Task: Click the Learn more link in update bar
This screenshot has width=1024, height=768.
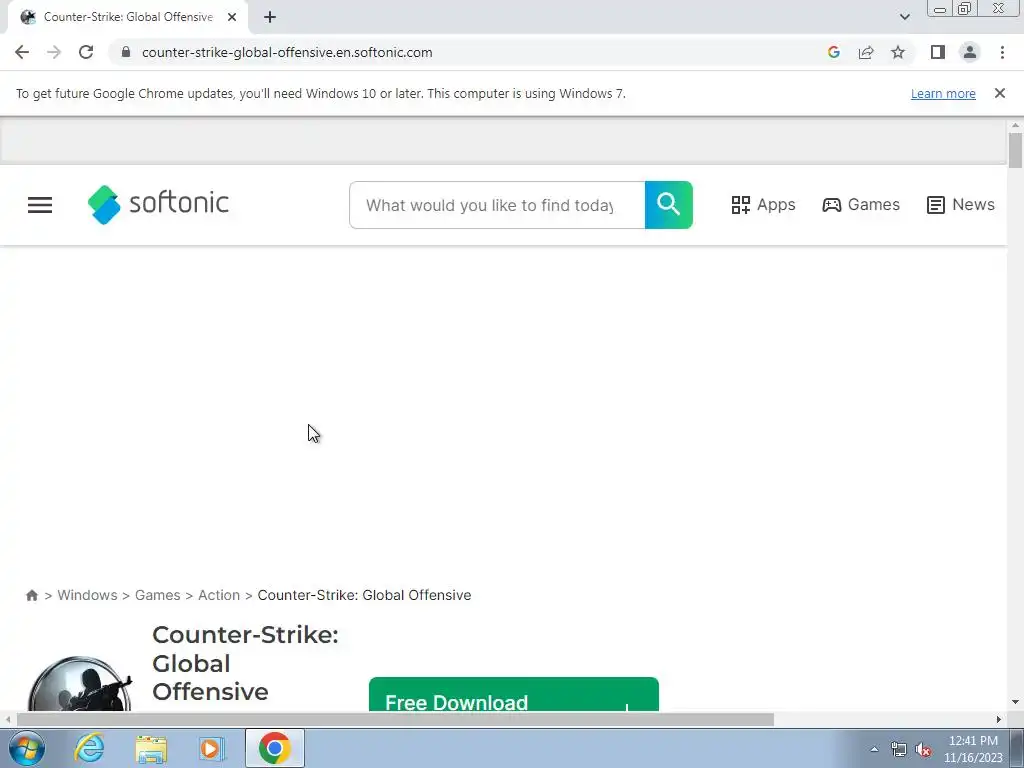Action: pos(943,93)
